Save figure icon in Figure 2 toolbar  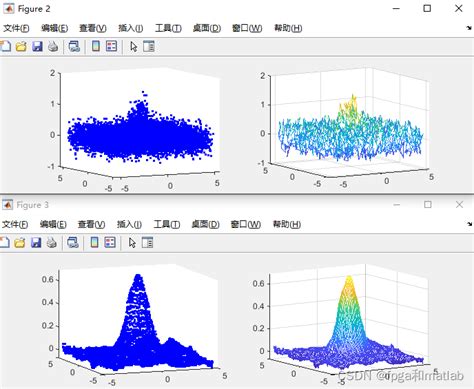click(x=37, y=46)
